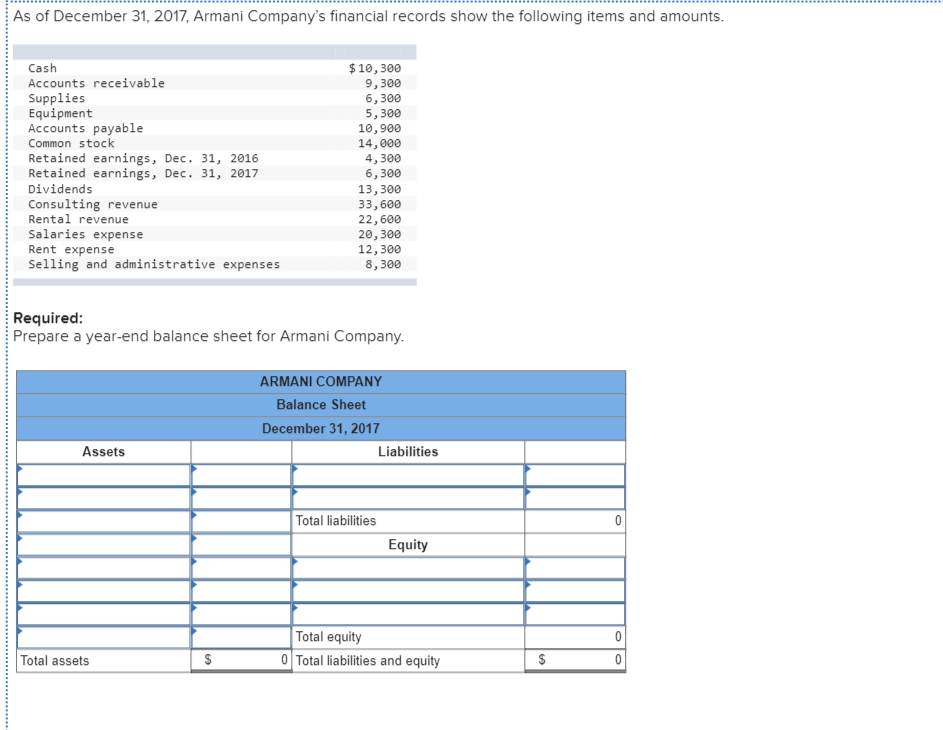Click the 'Rent expense' row label
Viewport: 943px width, 730px height.
click(71, 249)
